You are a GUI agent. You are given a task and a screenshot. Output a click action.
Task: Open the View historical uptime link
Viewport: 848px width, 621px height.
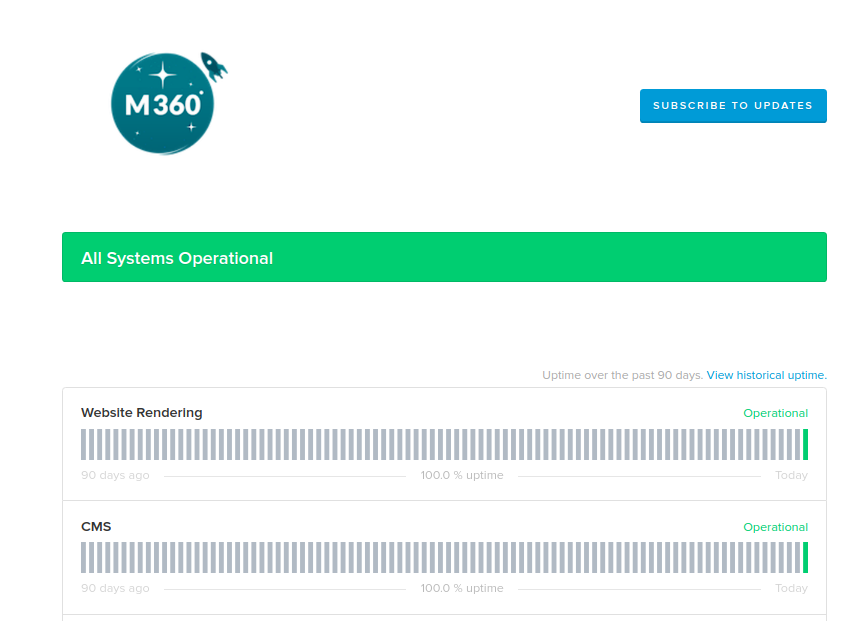coord(765,375)
